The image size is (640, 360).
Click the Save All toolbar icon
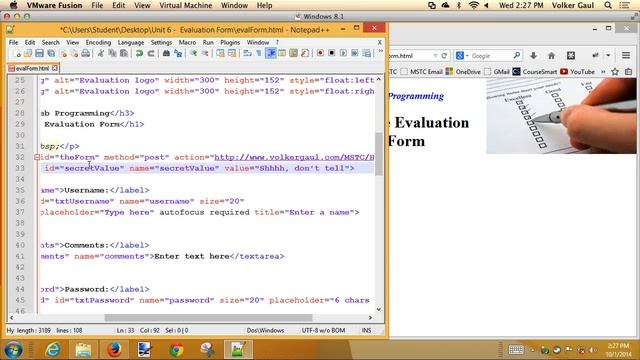tap(51, 53)
